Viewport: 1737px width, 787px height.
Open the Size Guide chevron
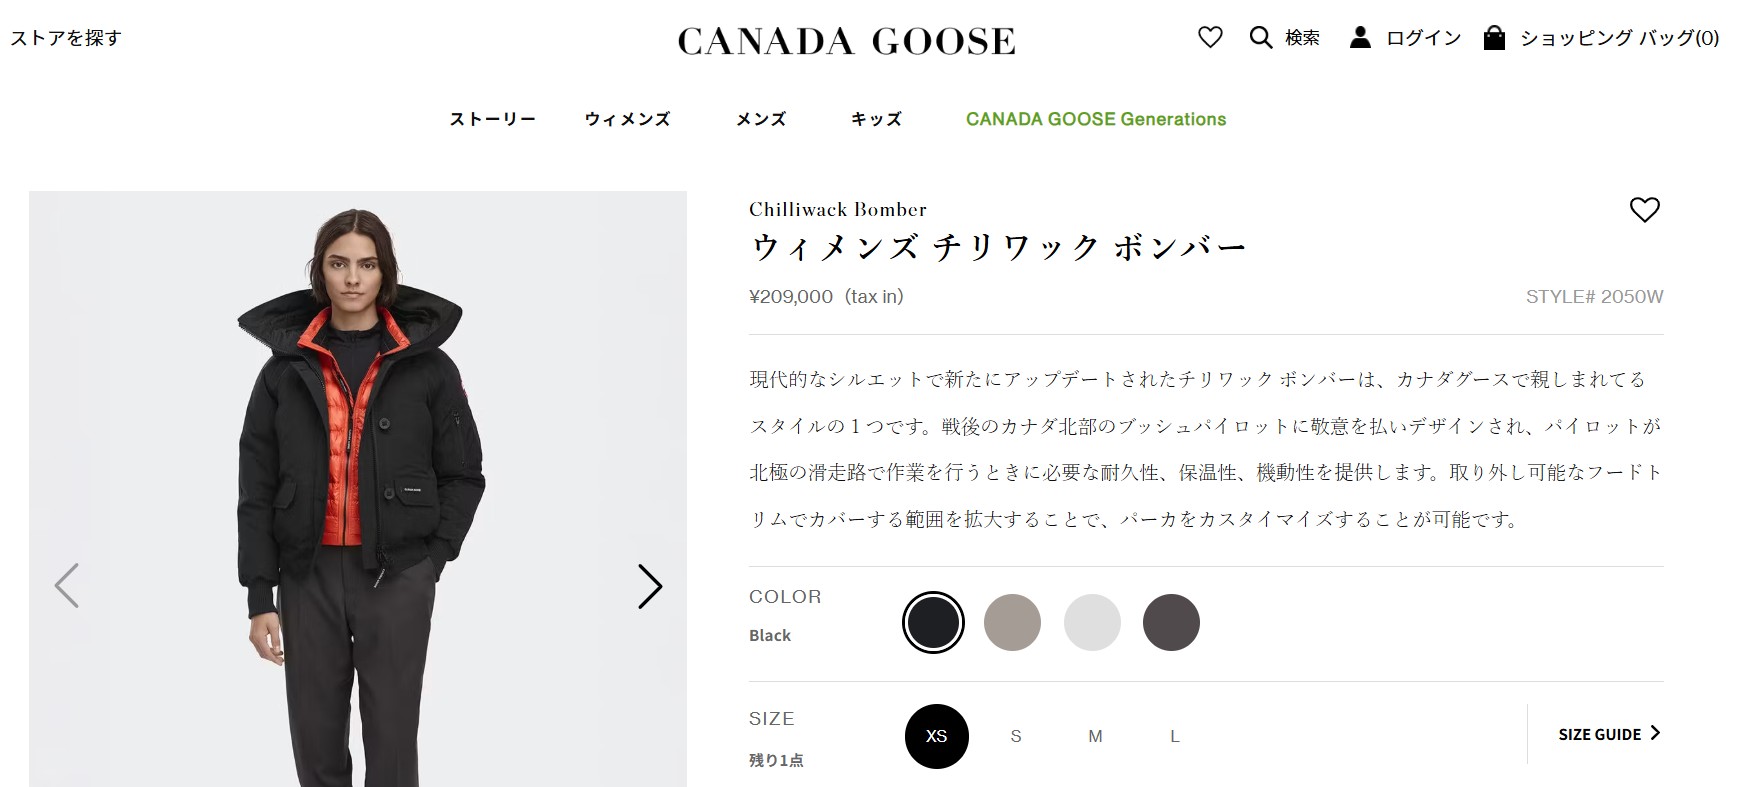pos(1655,733)
